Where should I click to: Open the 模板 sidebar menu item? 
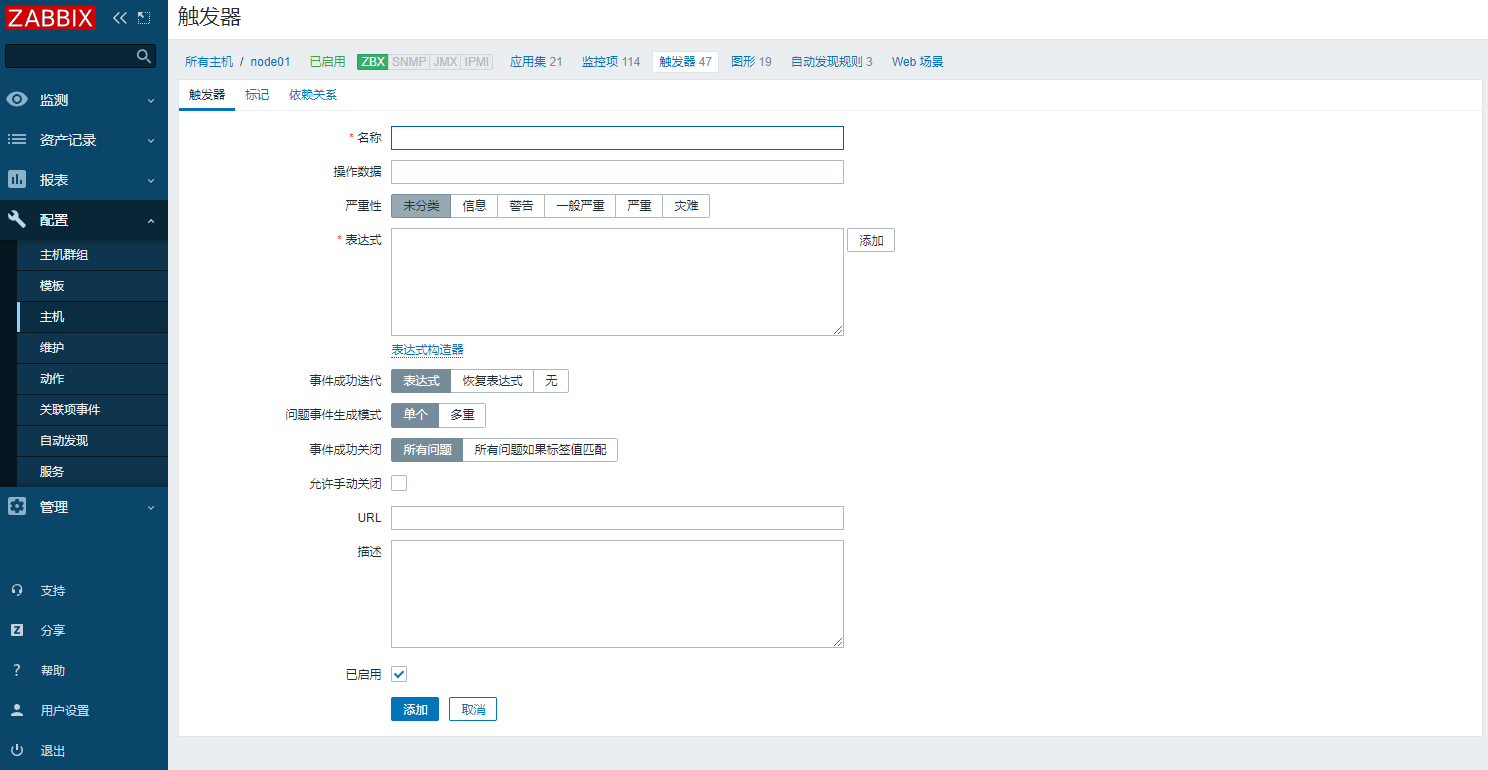click(x=52, y=286)
